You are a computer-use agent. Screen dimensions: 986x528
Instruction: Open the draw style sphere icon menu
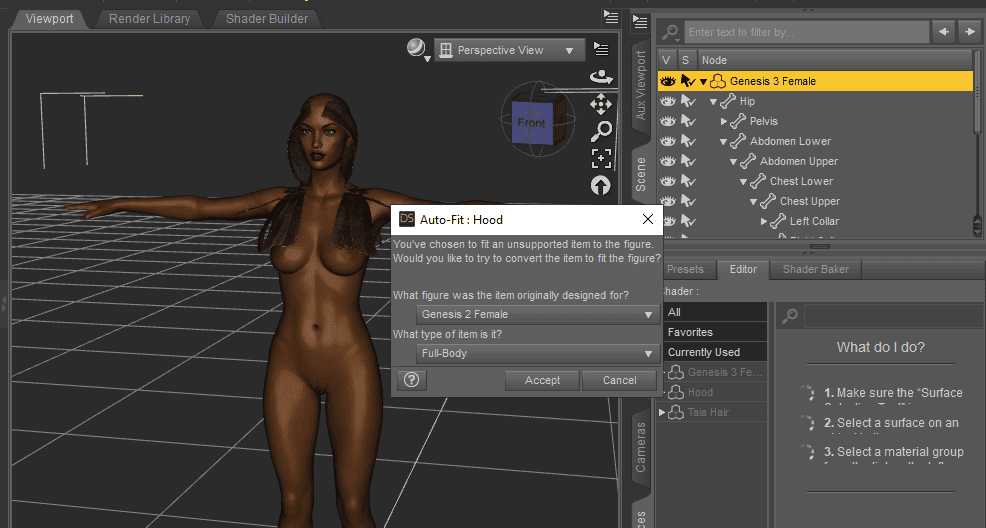(418, 49)
